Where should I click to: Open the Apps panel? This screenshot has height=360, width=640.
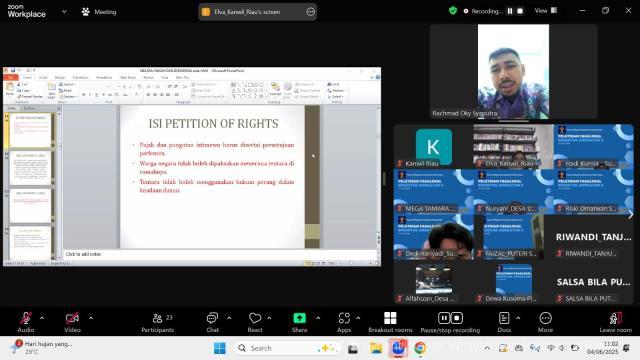pos(344,322)
